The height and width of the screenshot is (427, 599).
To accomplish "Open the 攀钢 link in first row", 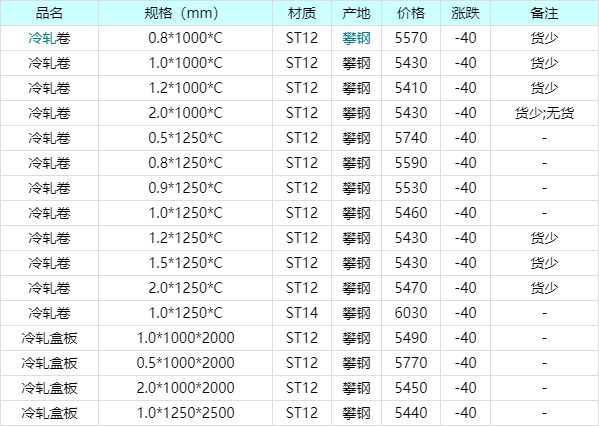I will (356, 38).
